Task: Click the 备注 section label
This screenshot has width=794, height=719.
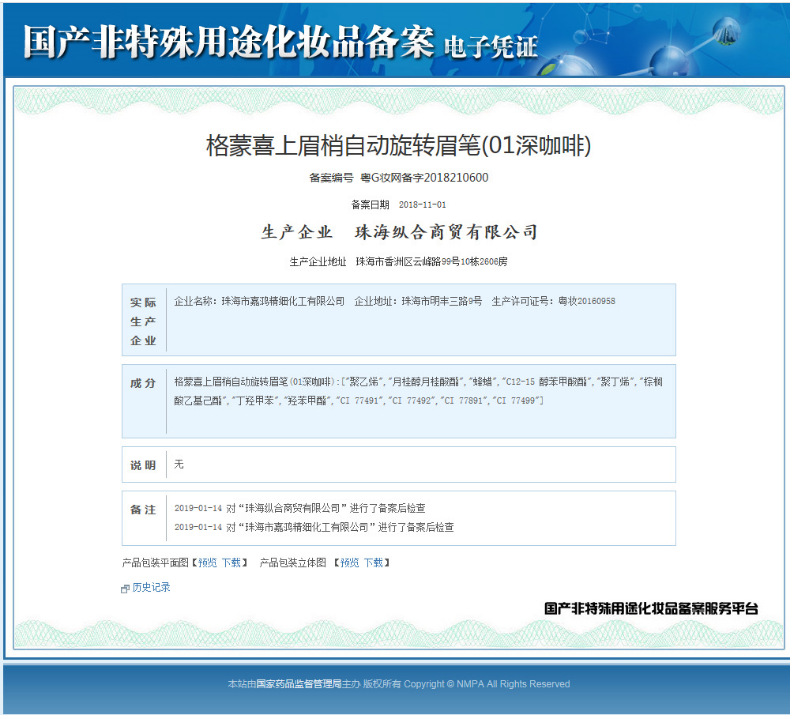Action: [143, 510]
